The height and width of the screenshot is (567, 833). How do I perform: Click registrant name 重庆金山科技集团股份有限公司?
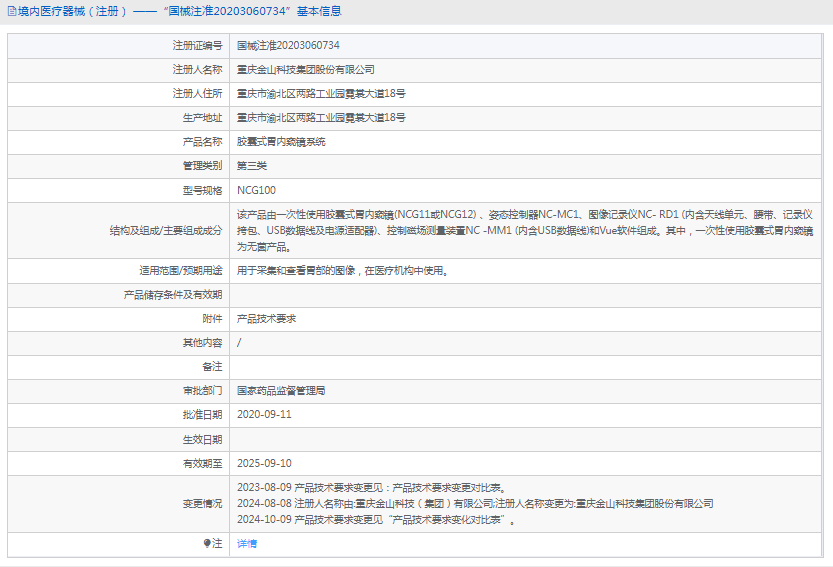coord(305,70)
